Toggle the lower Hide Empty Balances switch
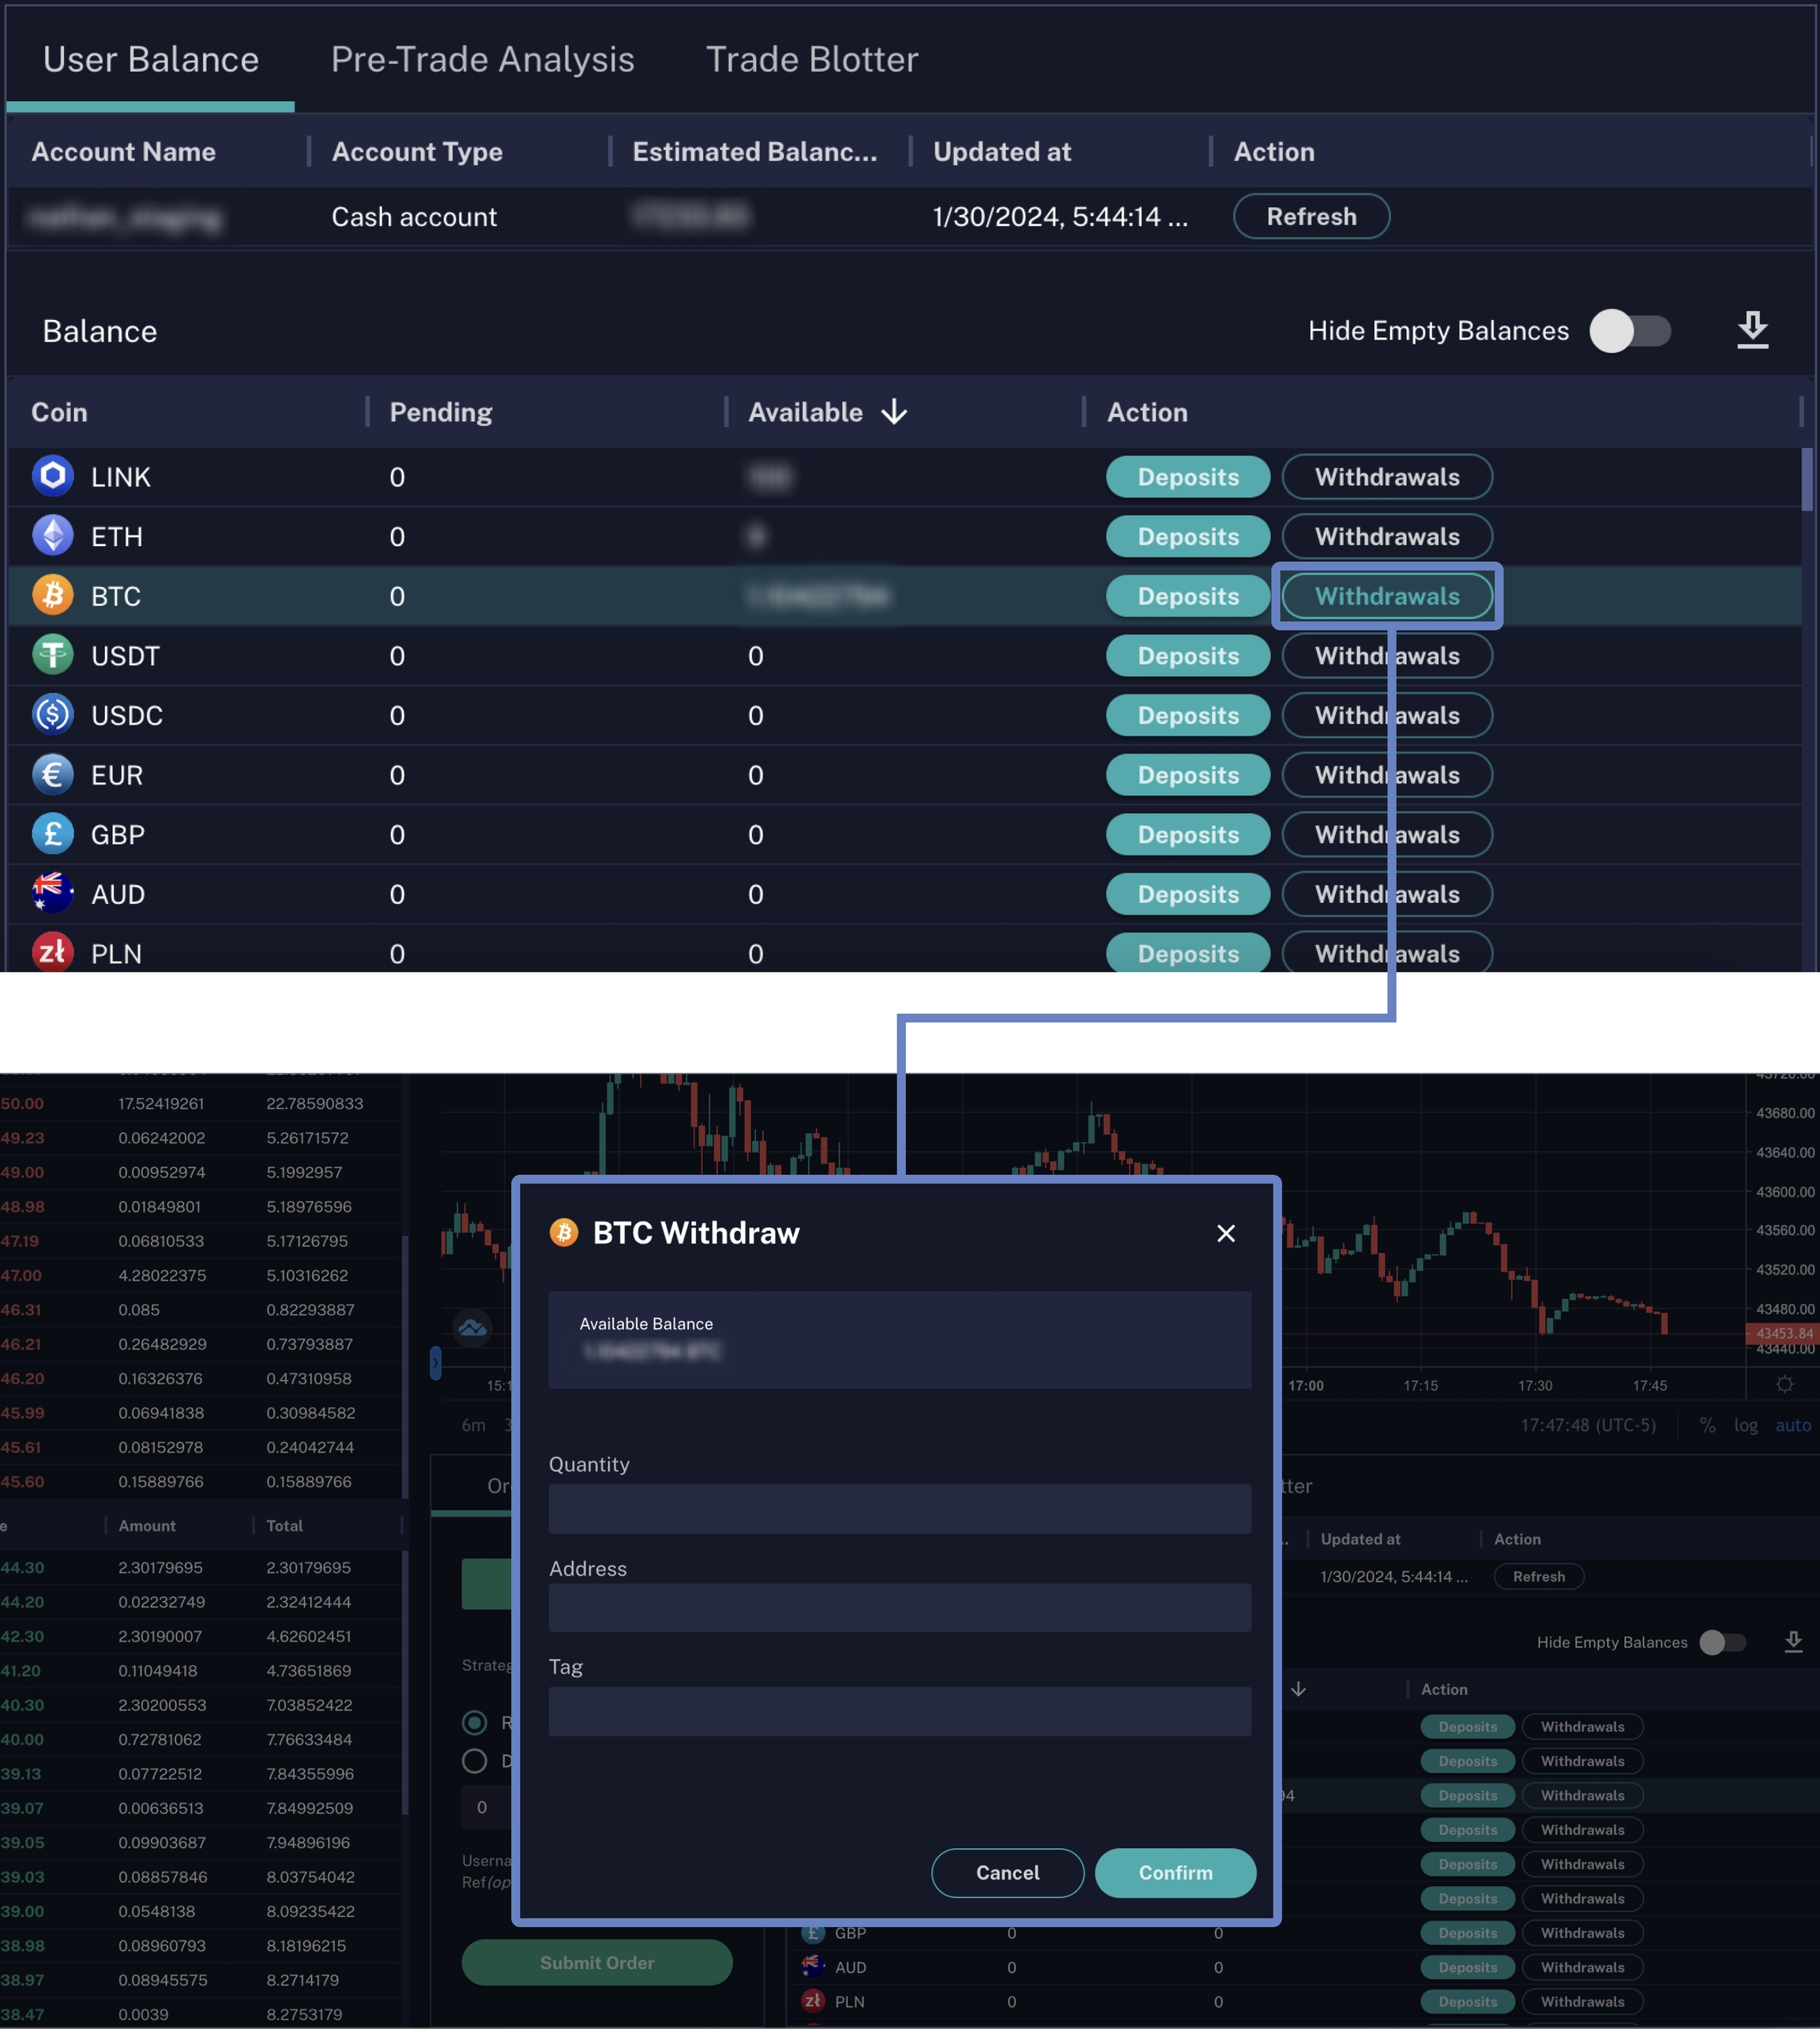Viewport: 1820px width, 2029px height. [x=1722, y=1642]
